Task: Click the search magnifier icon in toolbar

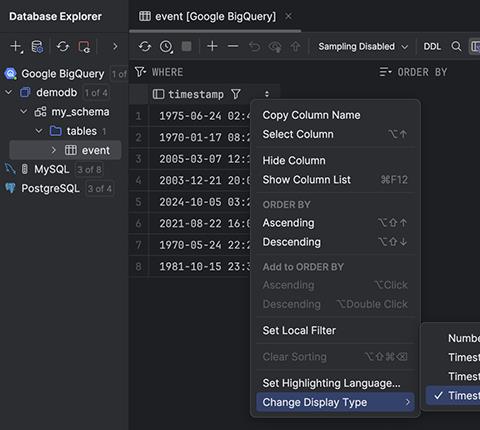Action: pos(456,46)
